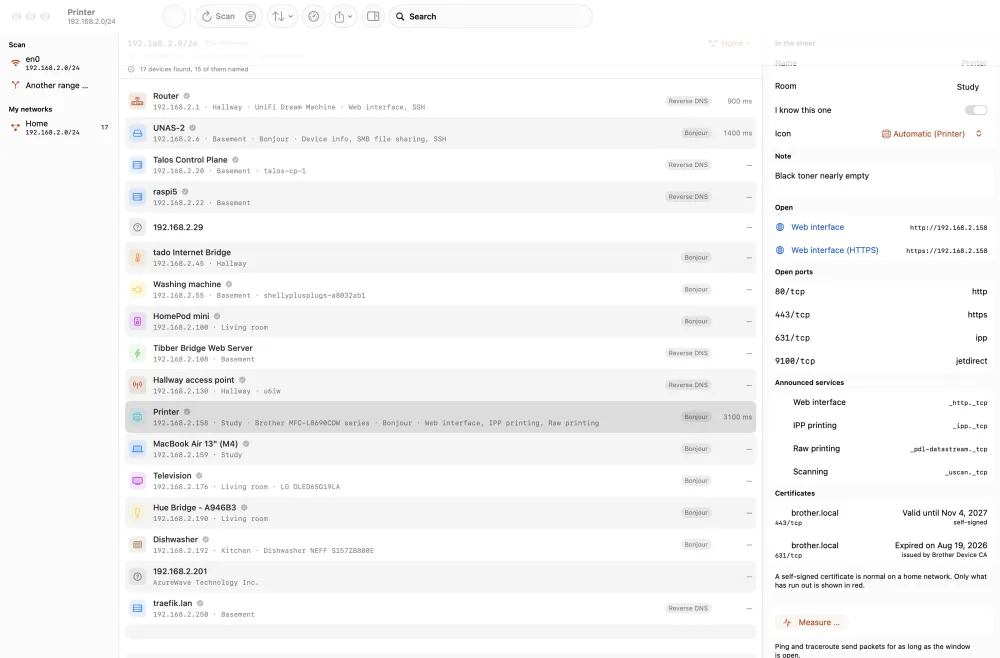The height and width of the screenshot is (658, 1000).
Task: Click the magnifier icon in Search
Action: [x=400, y=17]
